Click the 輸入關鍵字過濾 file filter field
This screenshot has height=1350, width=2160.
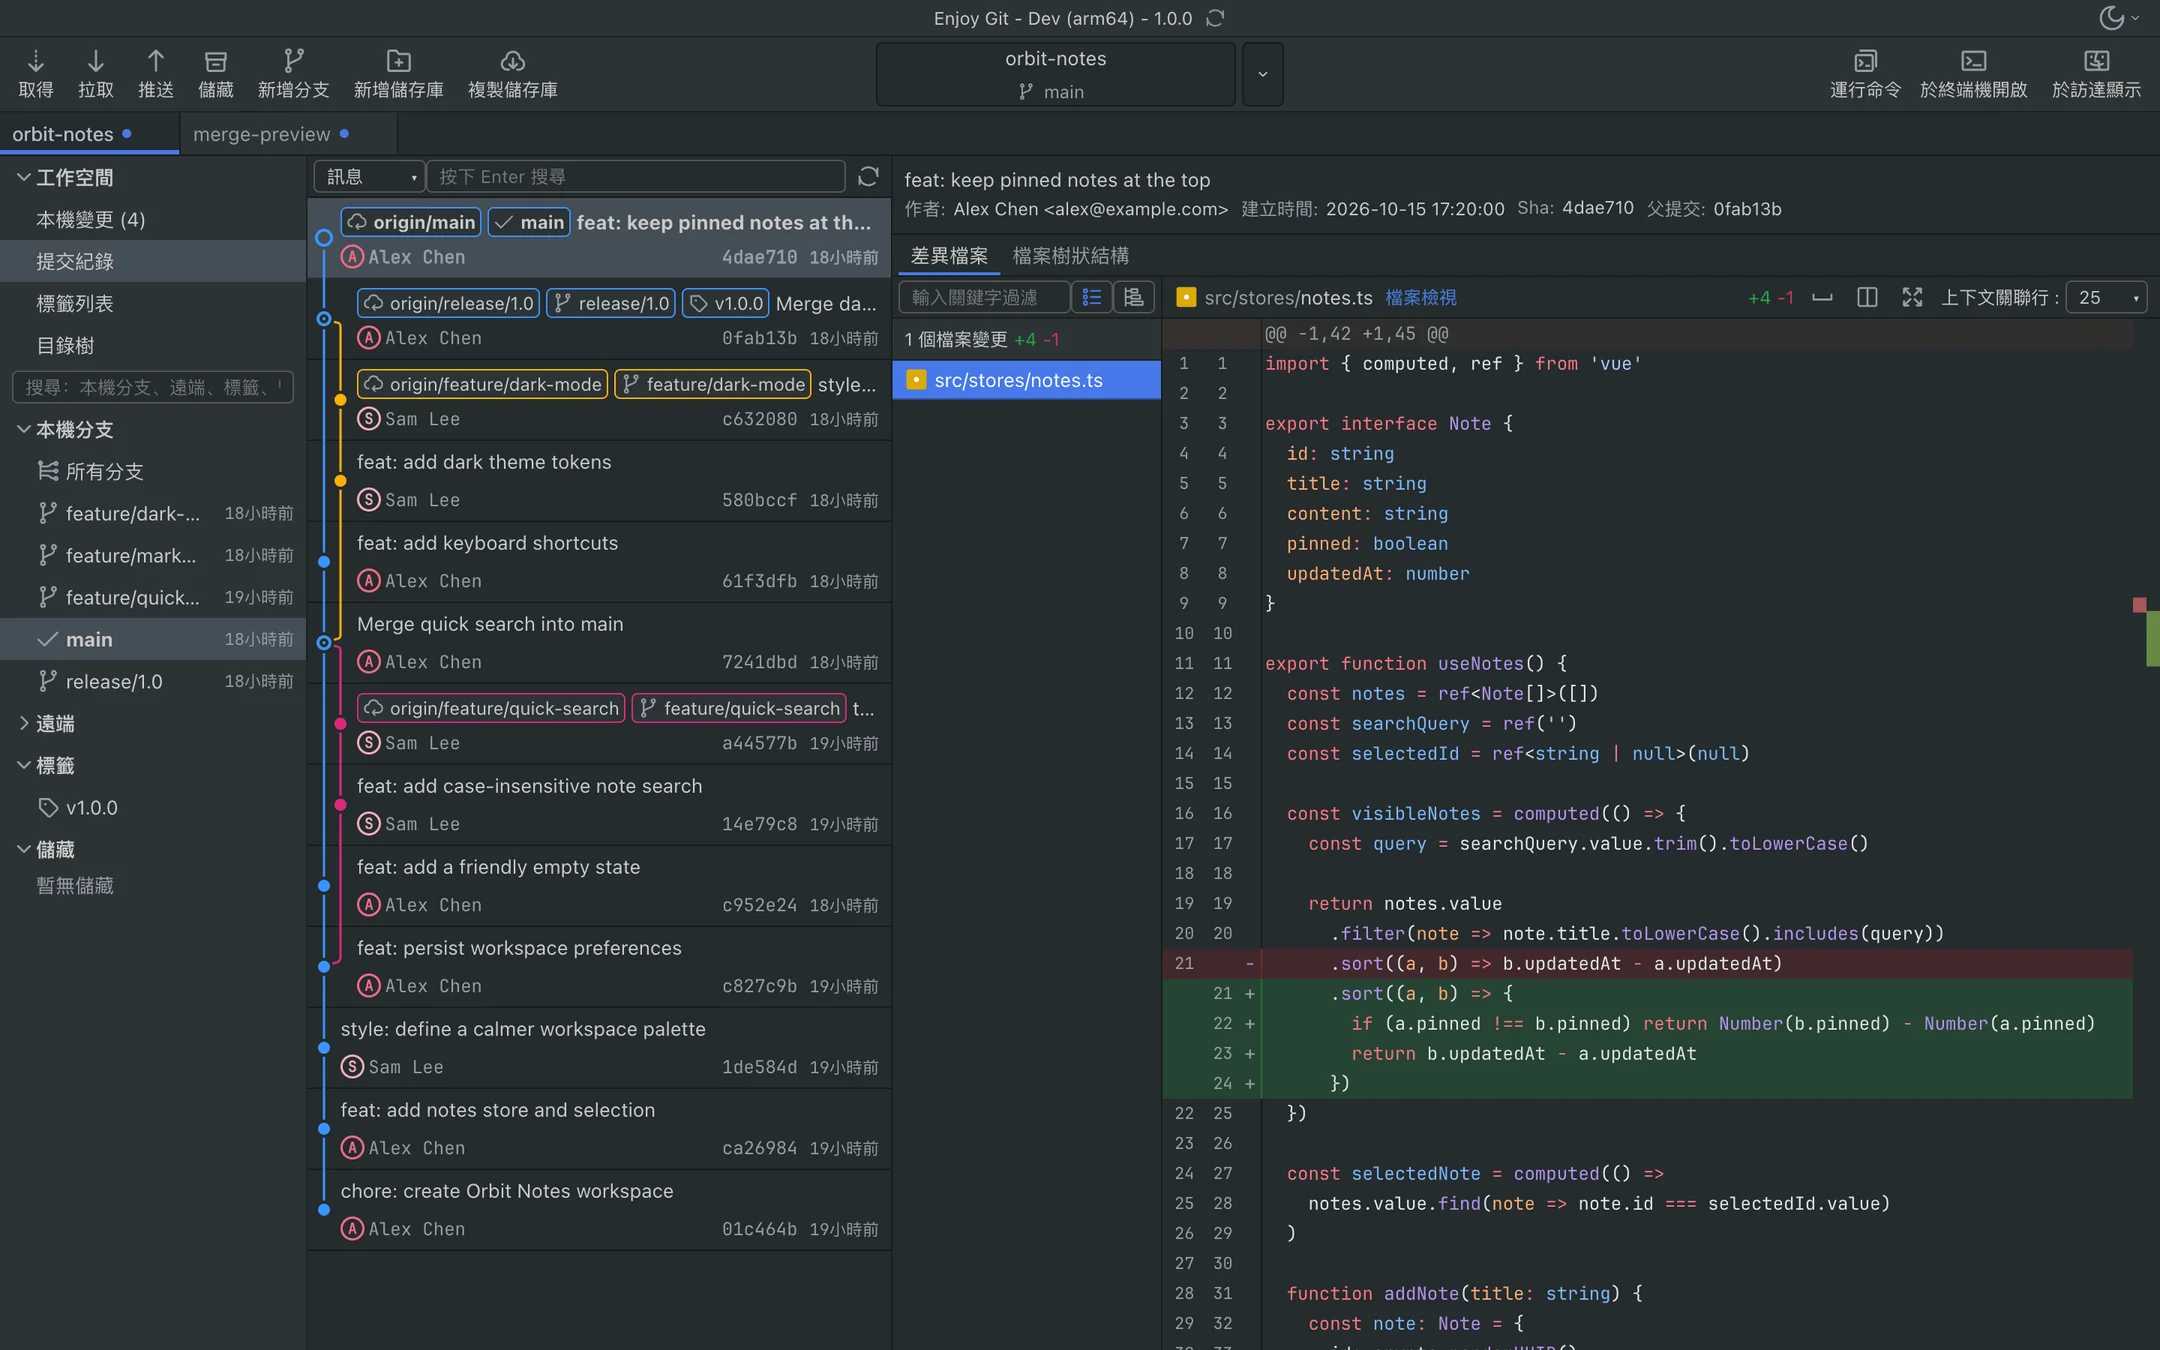coord(983,297)
